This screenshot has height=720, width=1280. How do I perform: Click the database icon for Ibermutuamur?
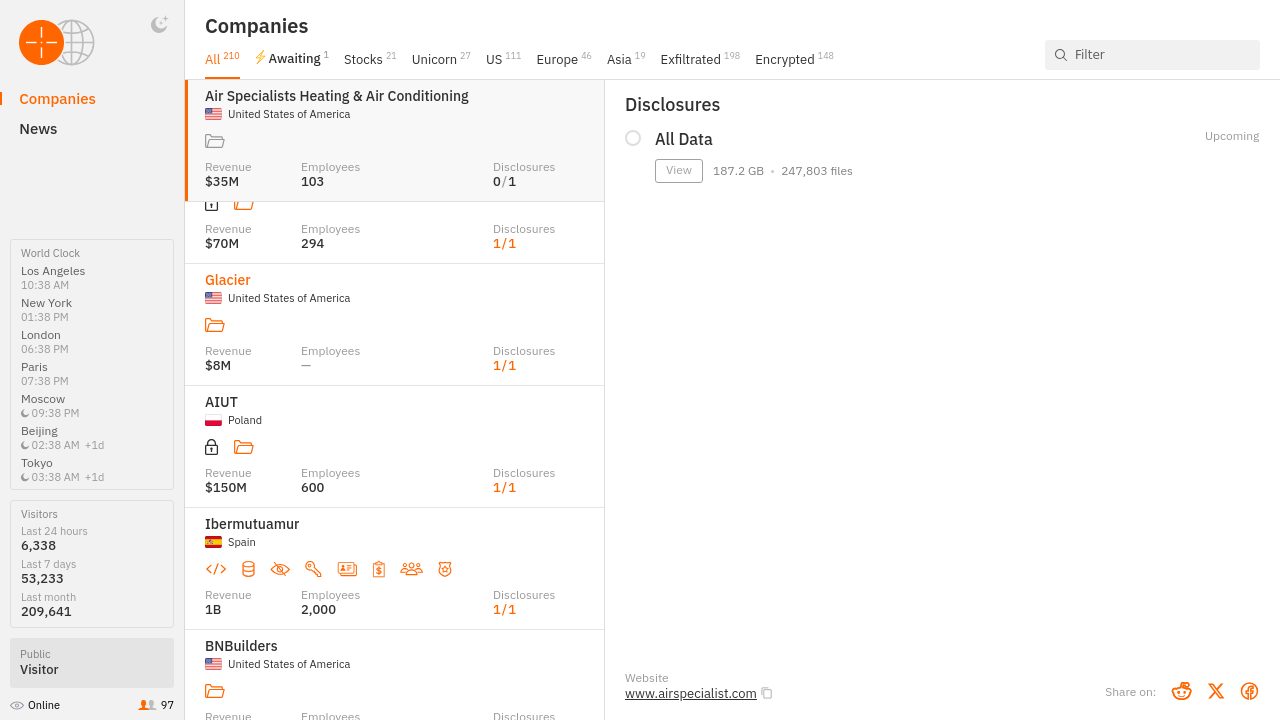point(248,569)
